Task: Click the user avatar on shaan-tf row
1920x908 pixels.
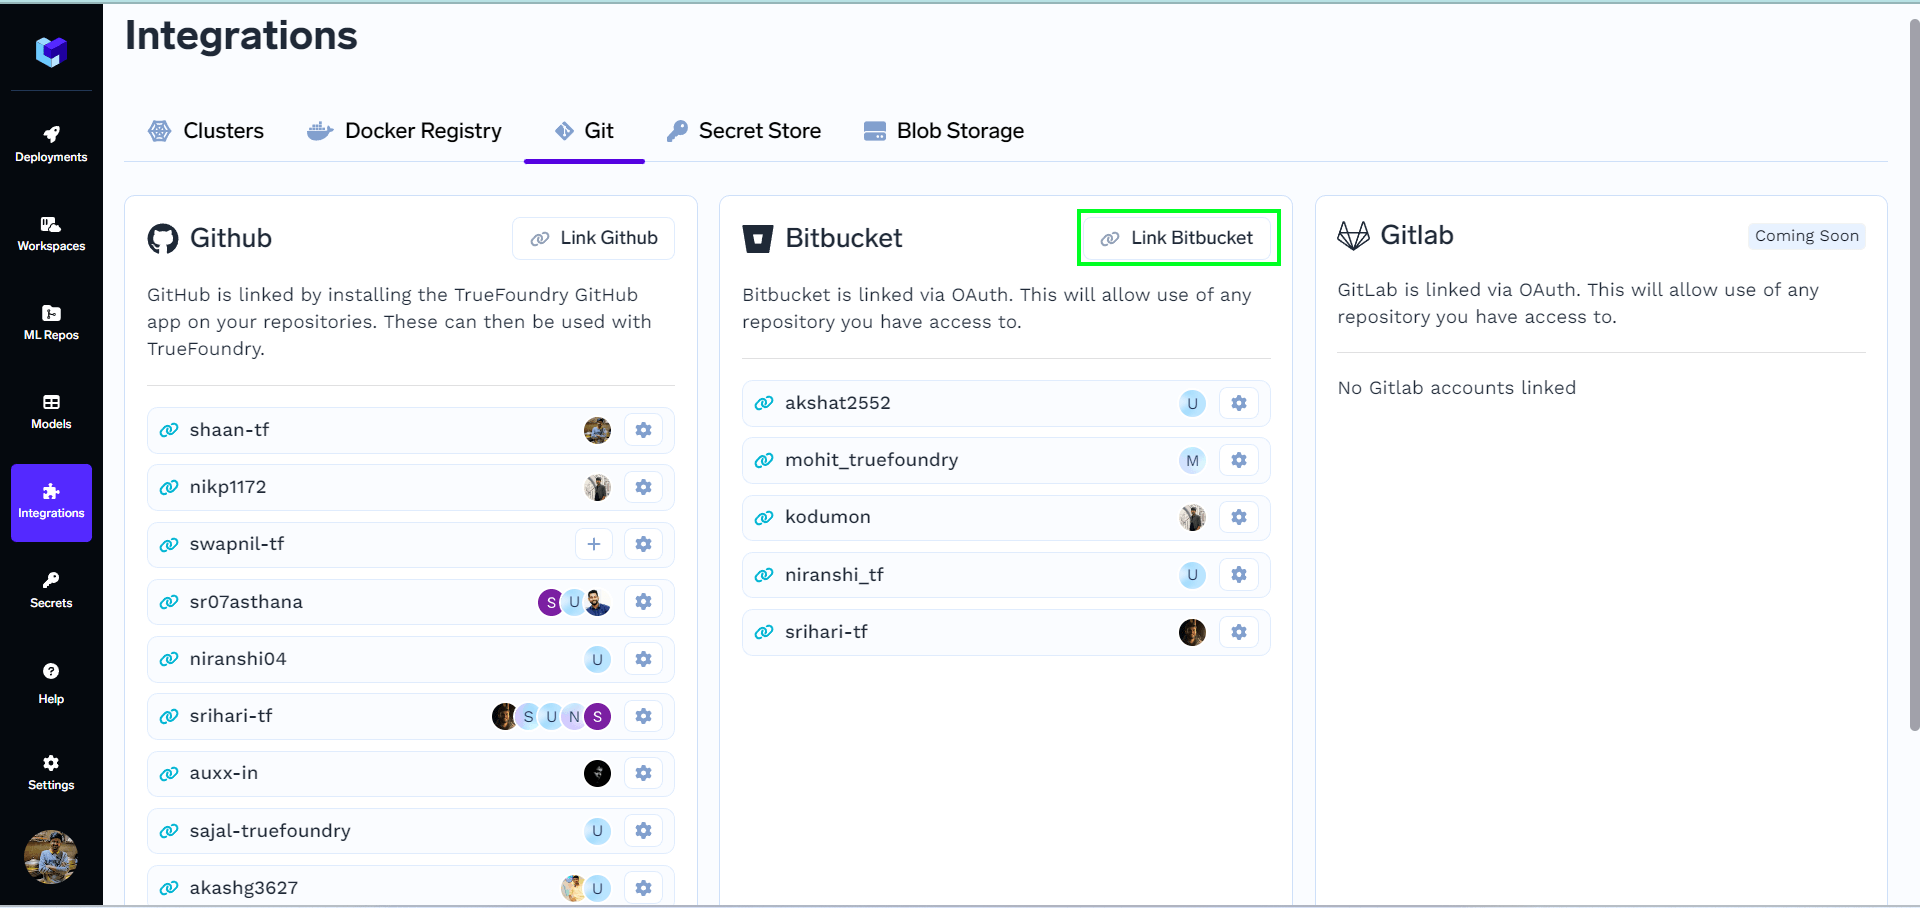Action: pos(597,430)
